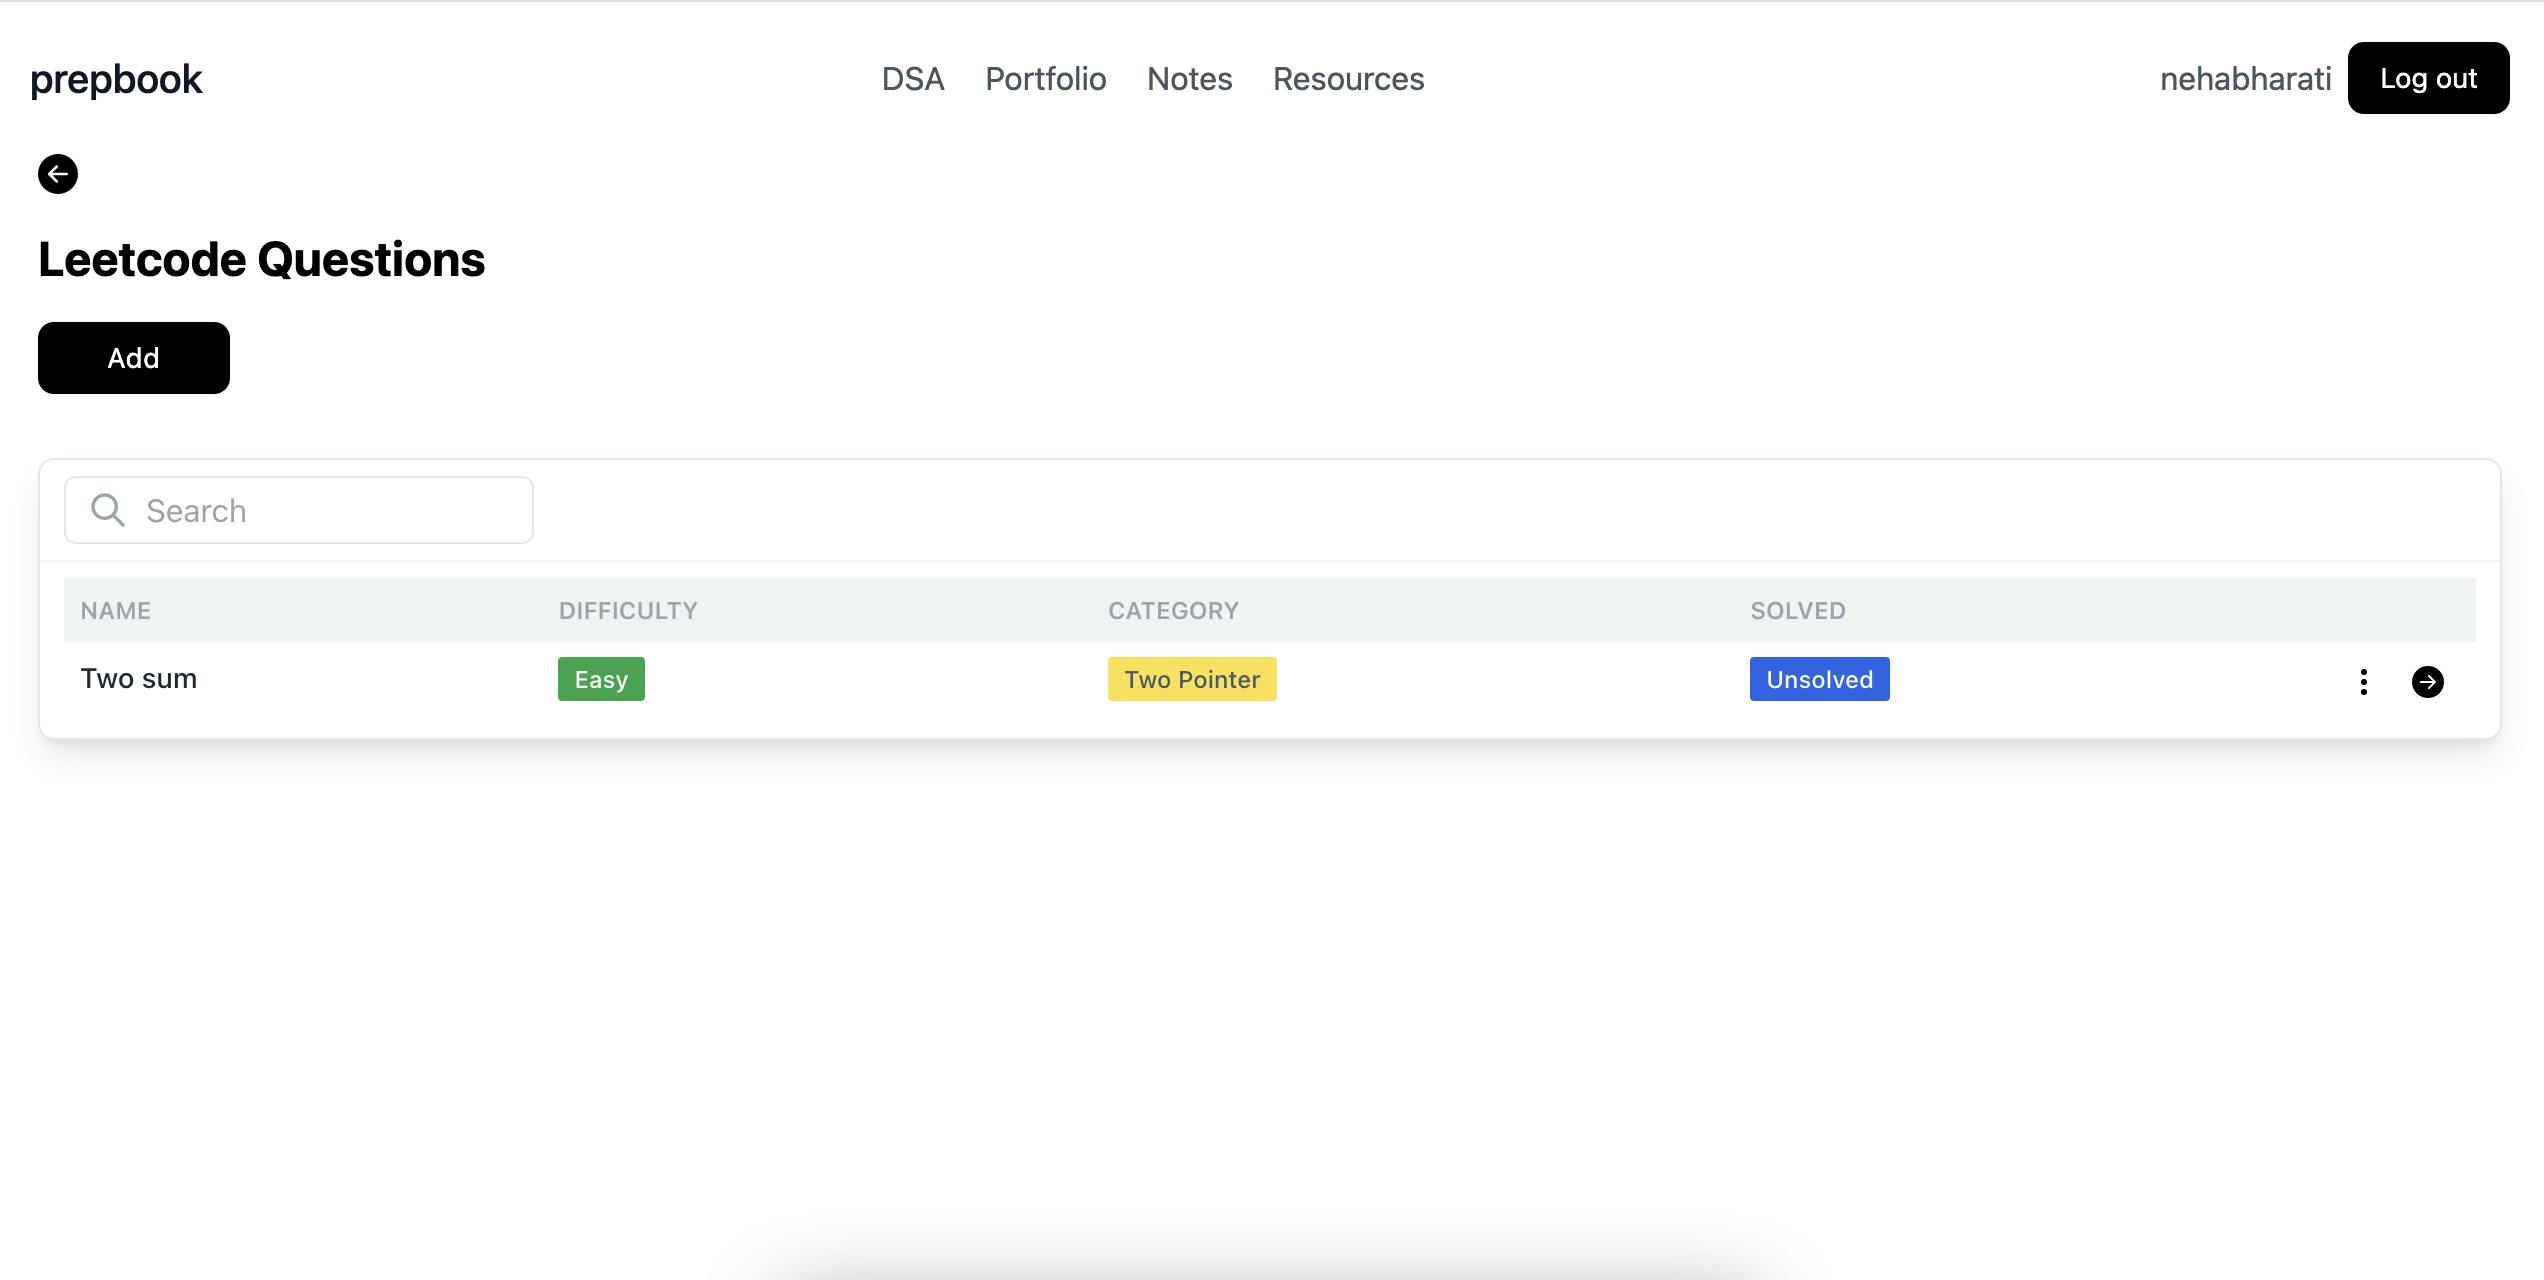2544x1280 pixels.
Task: Click the prepbook logo
Action: tap(116, 79)
